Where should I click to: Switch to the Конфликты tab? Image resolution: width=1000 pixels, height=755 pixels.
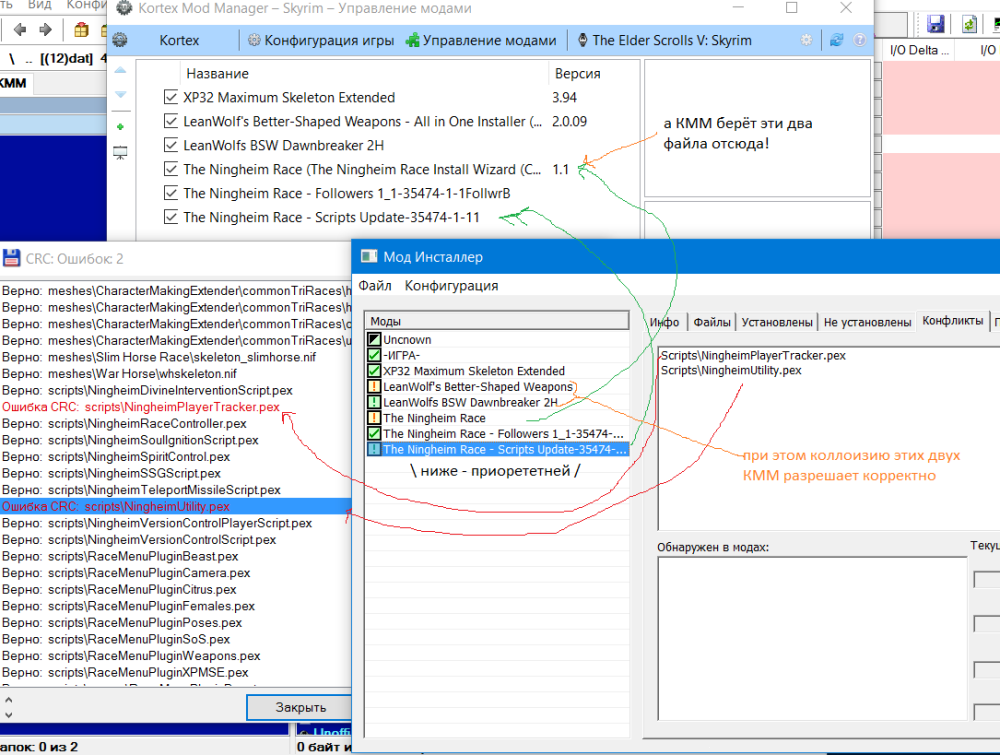pyautogui.click(x=953, y=321)
